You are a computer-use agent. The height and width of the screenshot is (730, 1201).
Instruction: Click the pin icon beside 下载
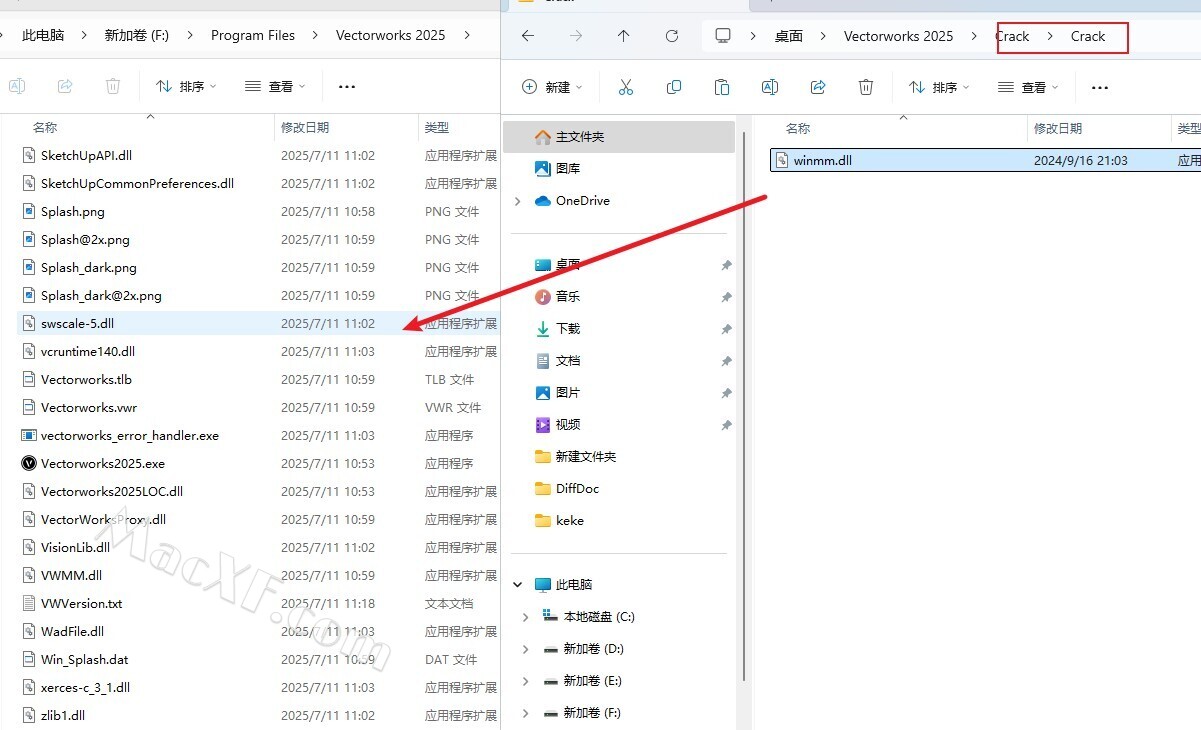726,329
